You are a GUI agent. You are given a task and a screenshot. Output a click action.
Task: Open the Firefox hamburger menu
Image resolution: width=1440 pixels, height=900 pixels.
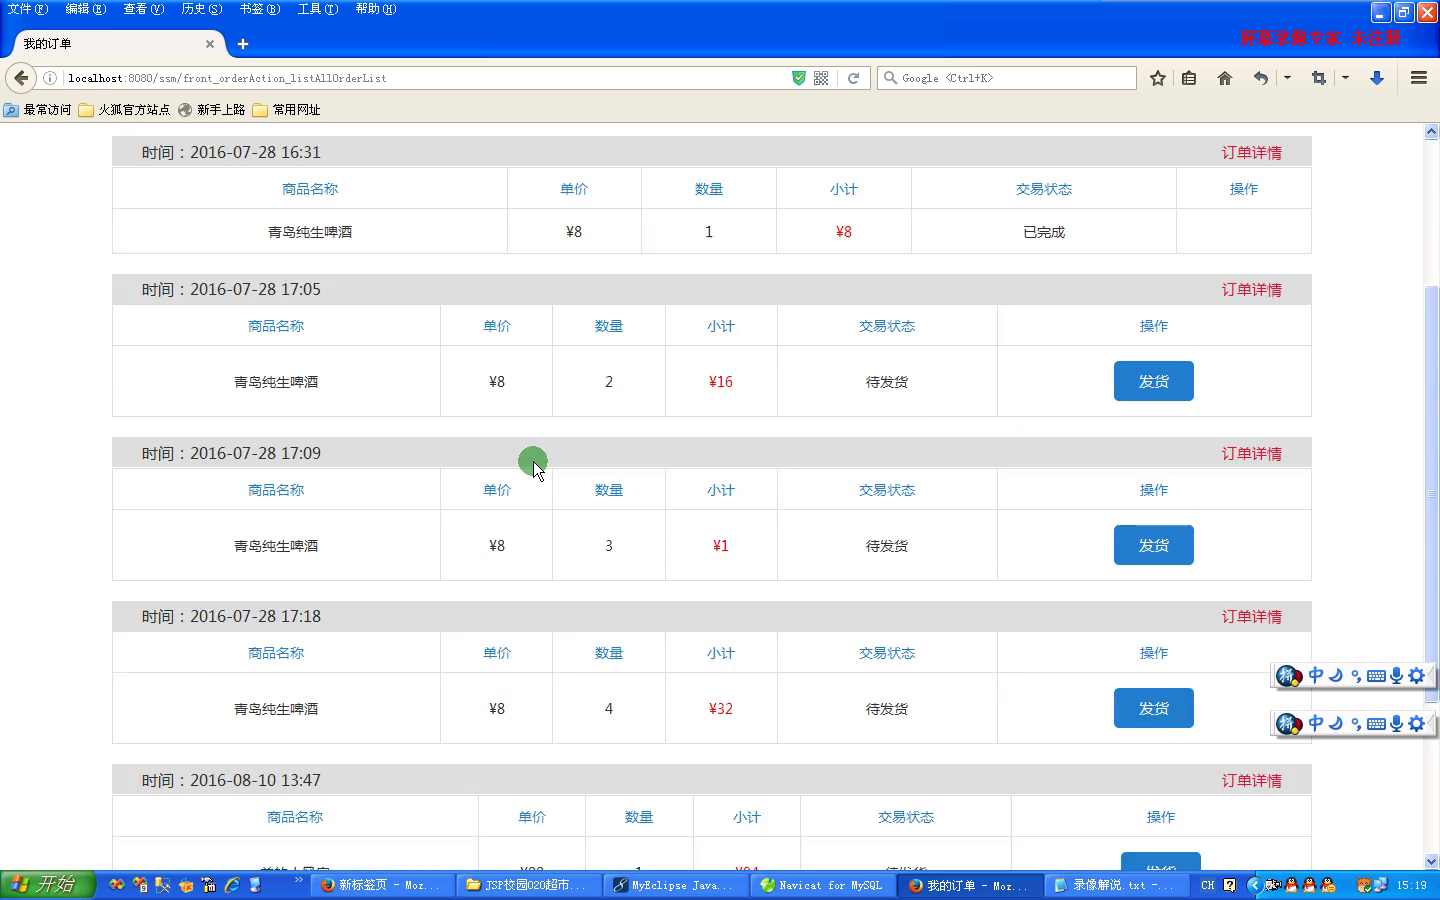click(1419, 78)
